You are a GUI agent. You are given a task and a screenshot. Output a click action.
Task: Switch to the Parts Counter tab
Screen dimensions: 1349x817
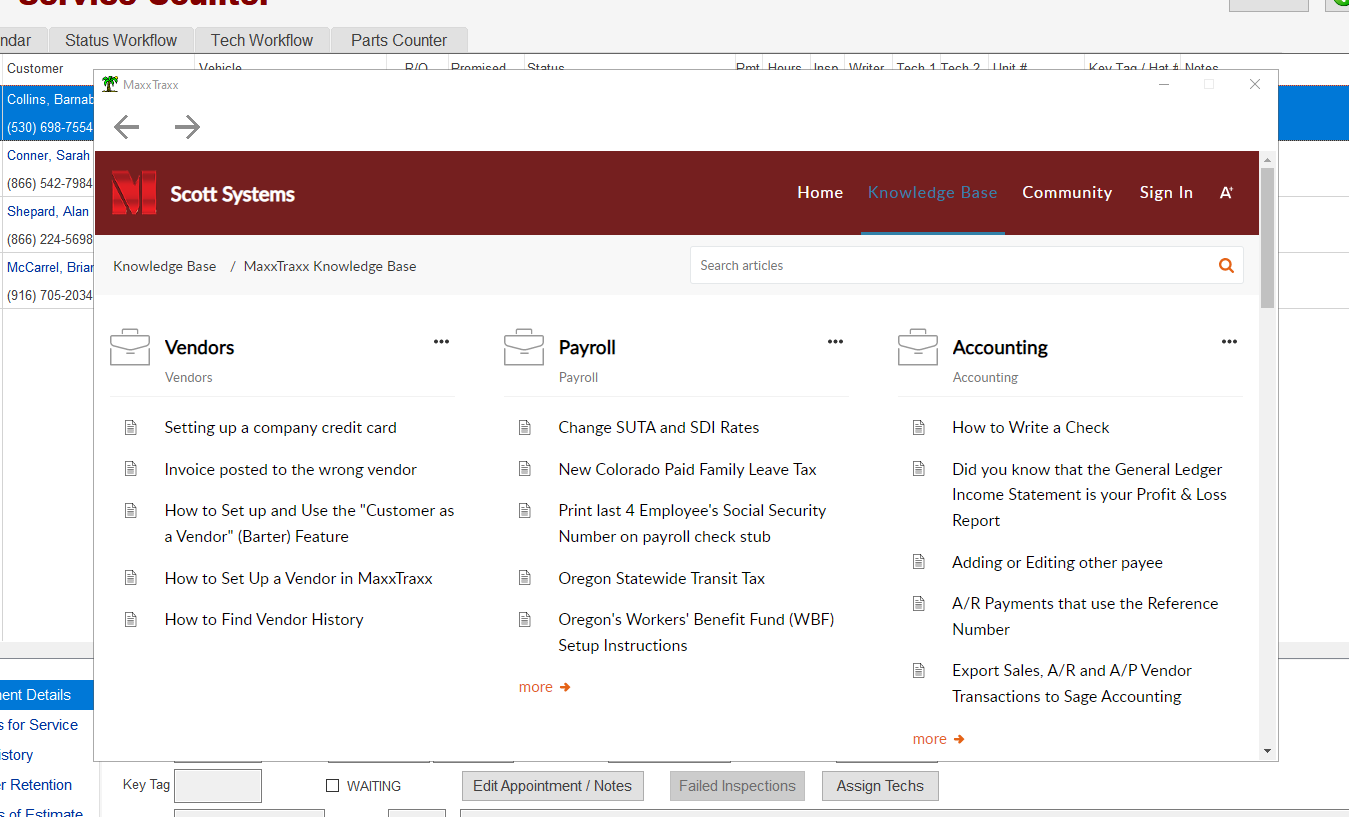click(x=399, y=40)
